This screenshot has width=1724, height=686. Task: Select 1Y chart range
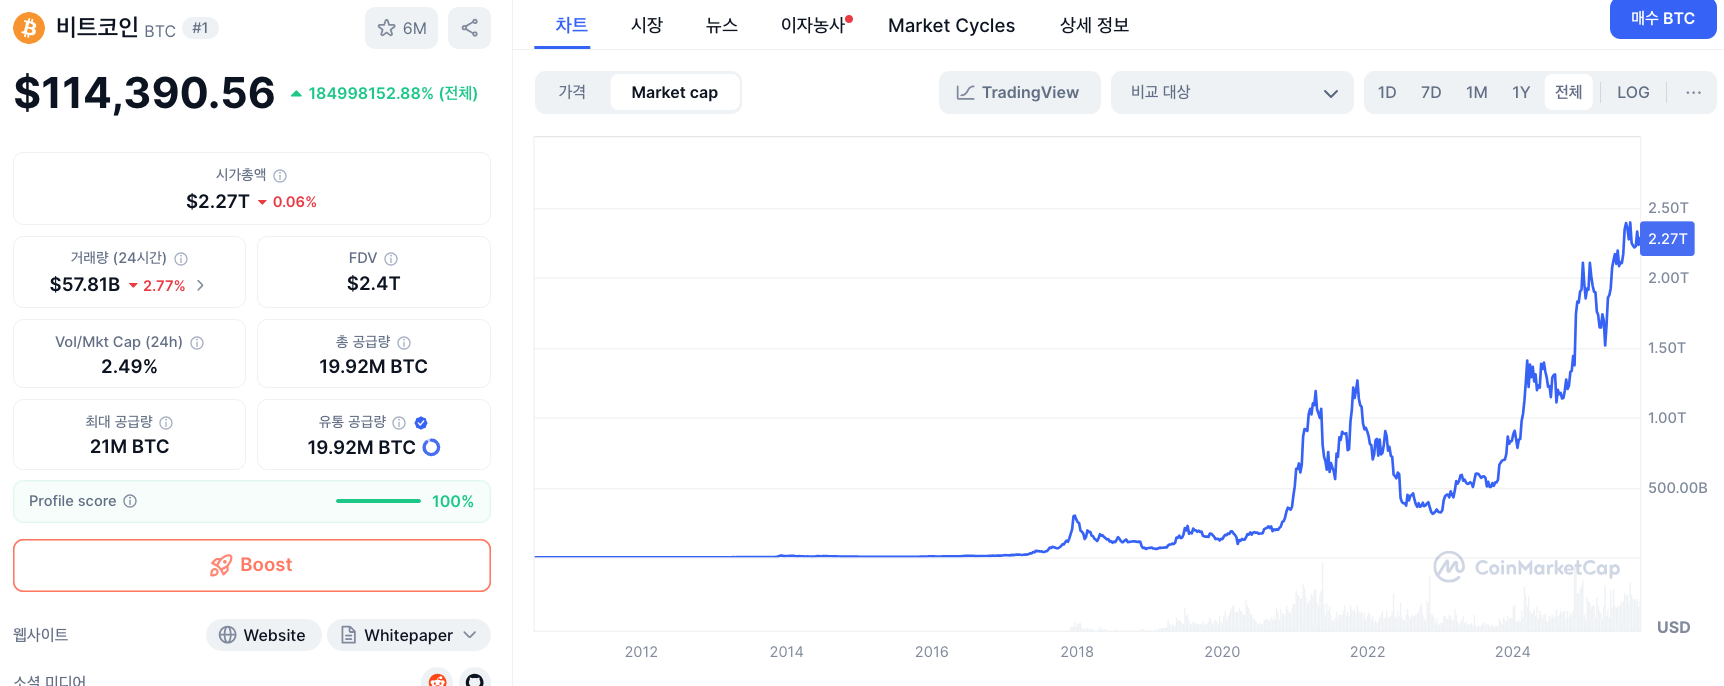click(1521, 92)
